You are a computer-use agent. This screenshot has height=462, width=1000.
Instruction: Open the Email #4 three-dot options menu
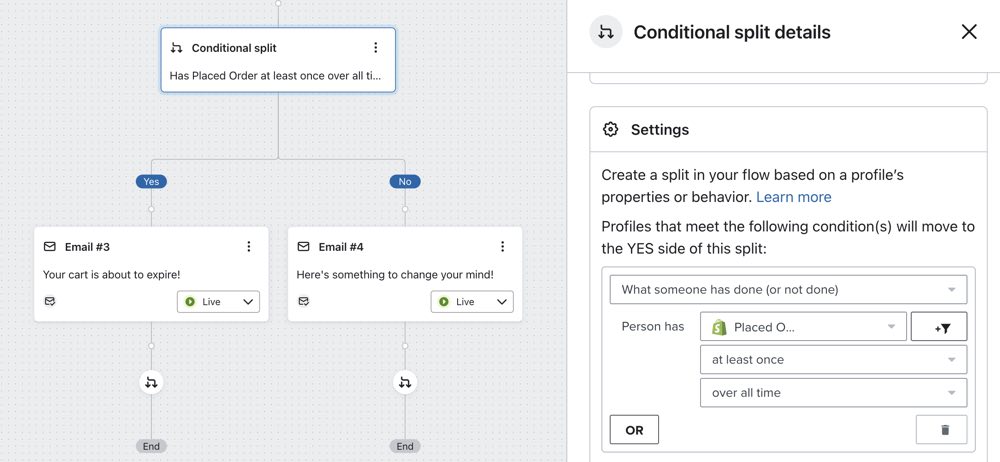502,247
